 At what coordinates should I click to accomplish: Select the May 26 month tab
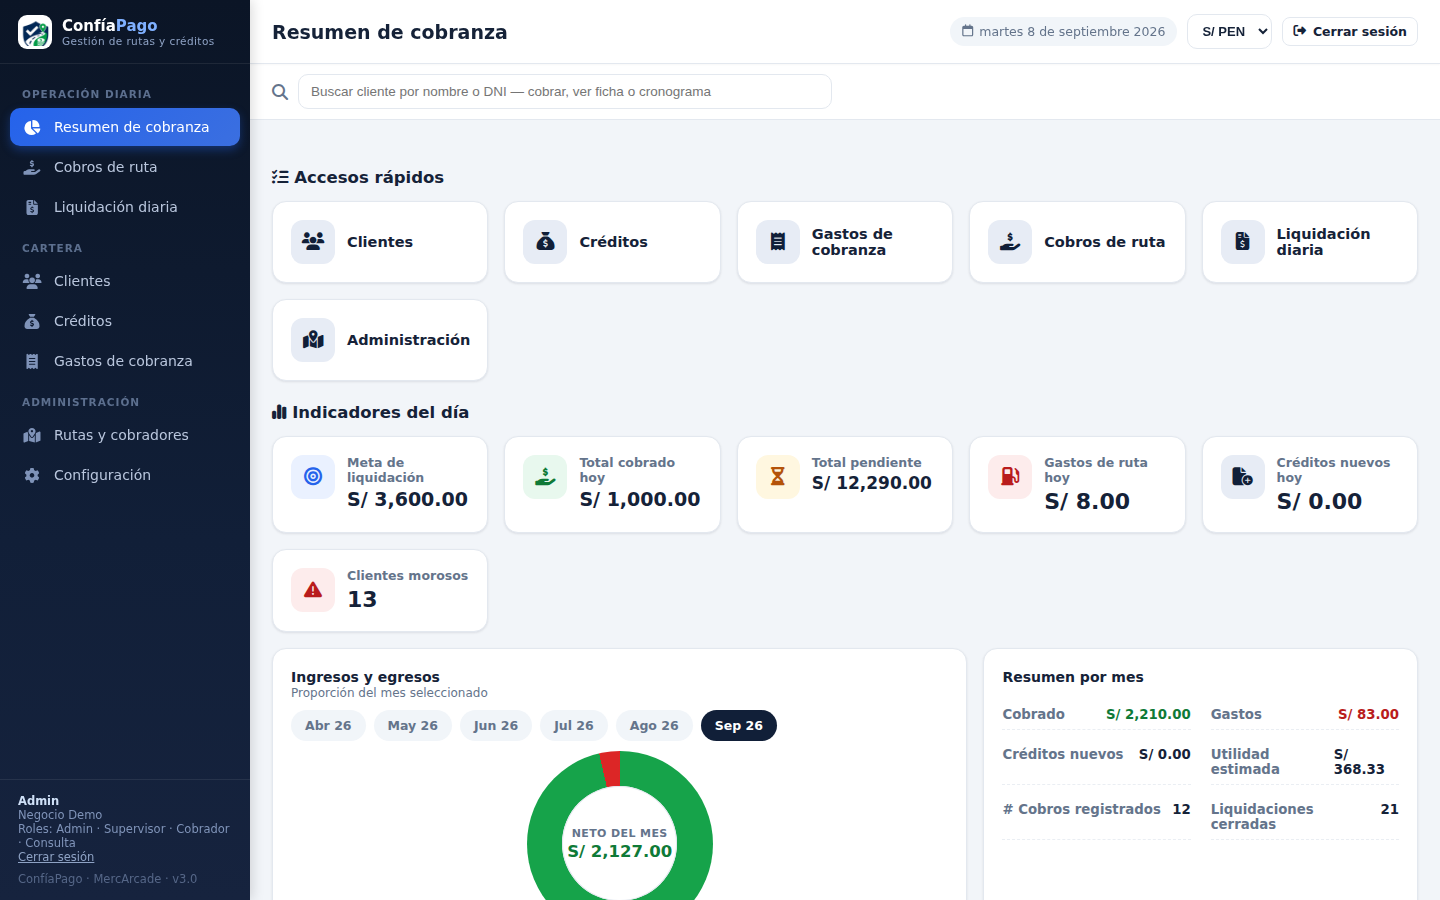[413, 726]
